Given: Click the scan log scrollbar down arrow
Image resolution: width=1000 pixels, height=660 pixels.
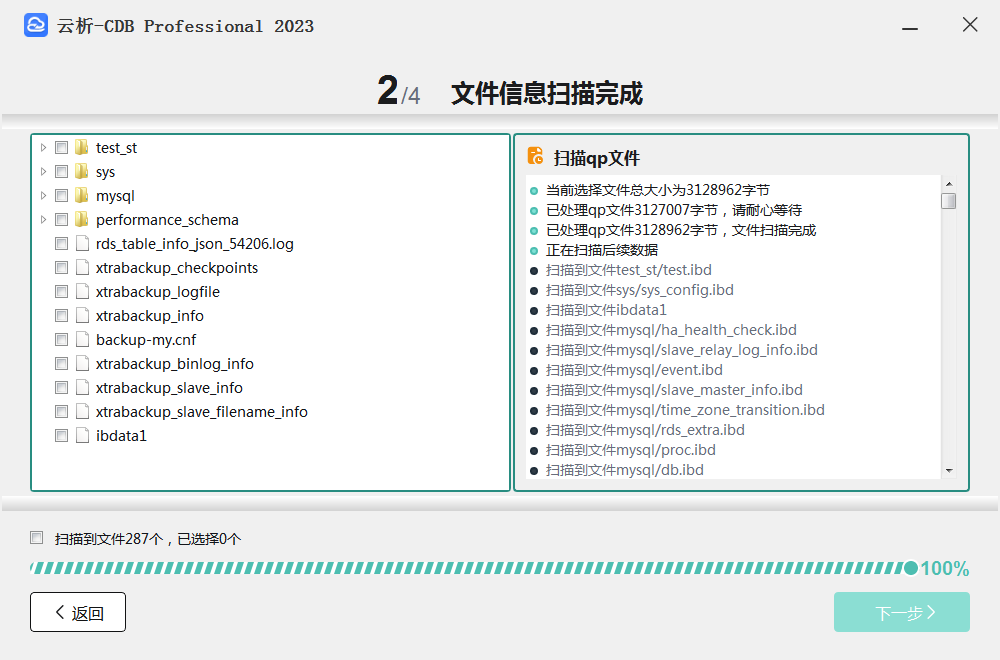Looking at the screenshot, I should (949, 471).
